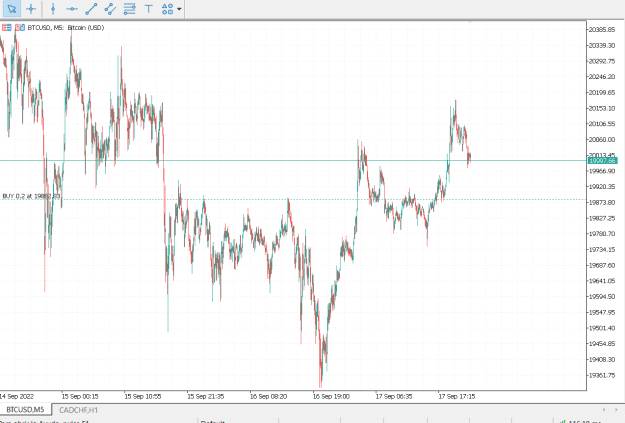Click the 19734.15 price scale label
Viewport: 625px width, 423px height.
click(x=602, y=250)
